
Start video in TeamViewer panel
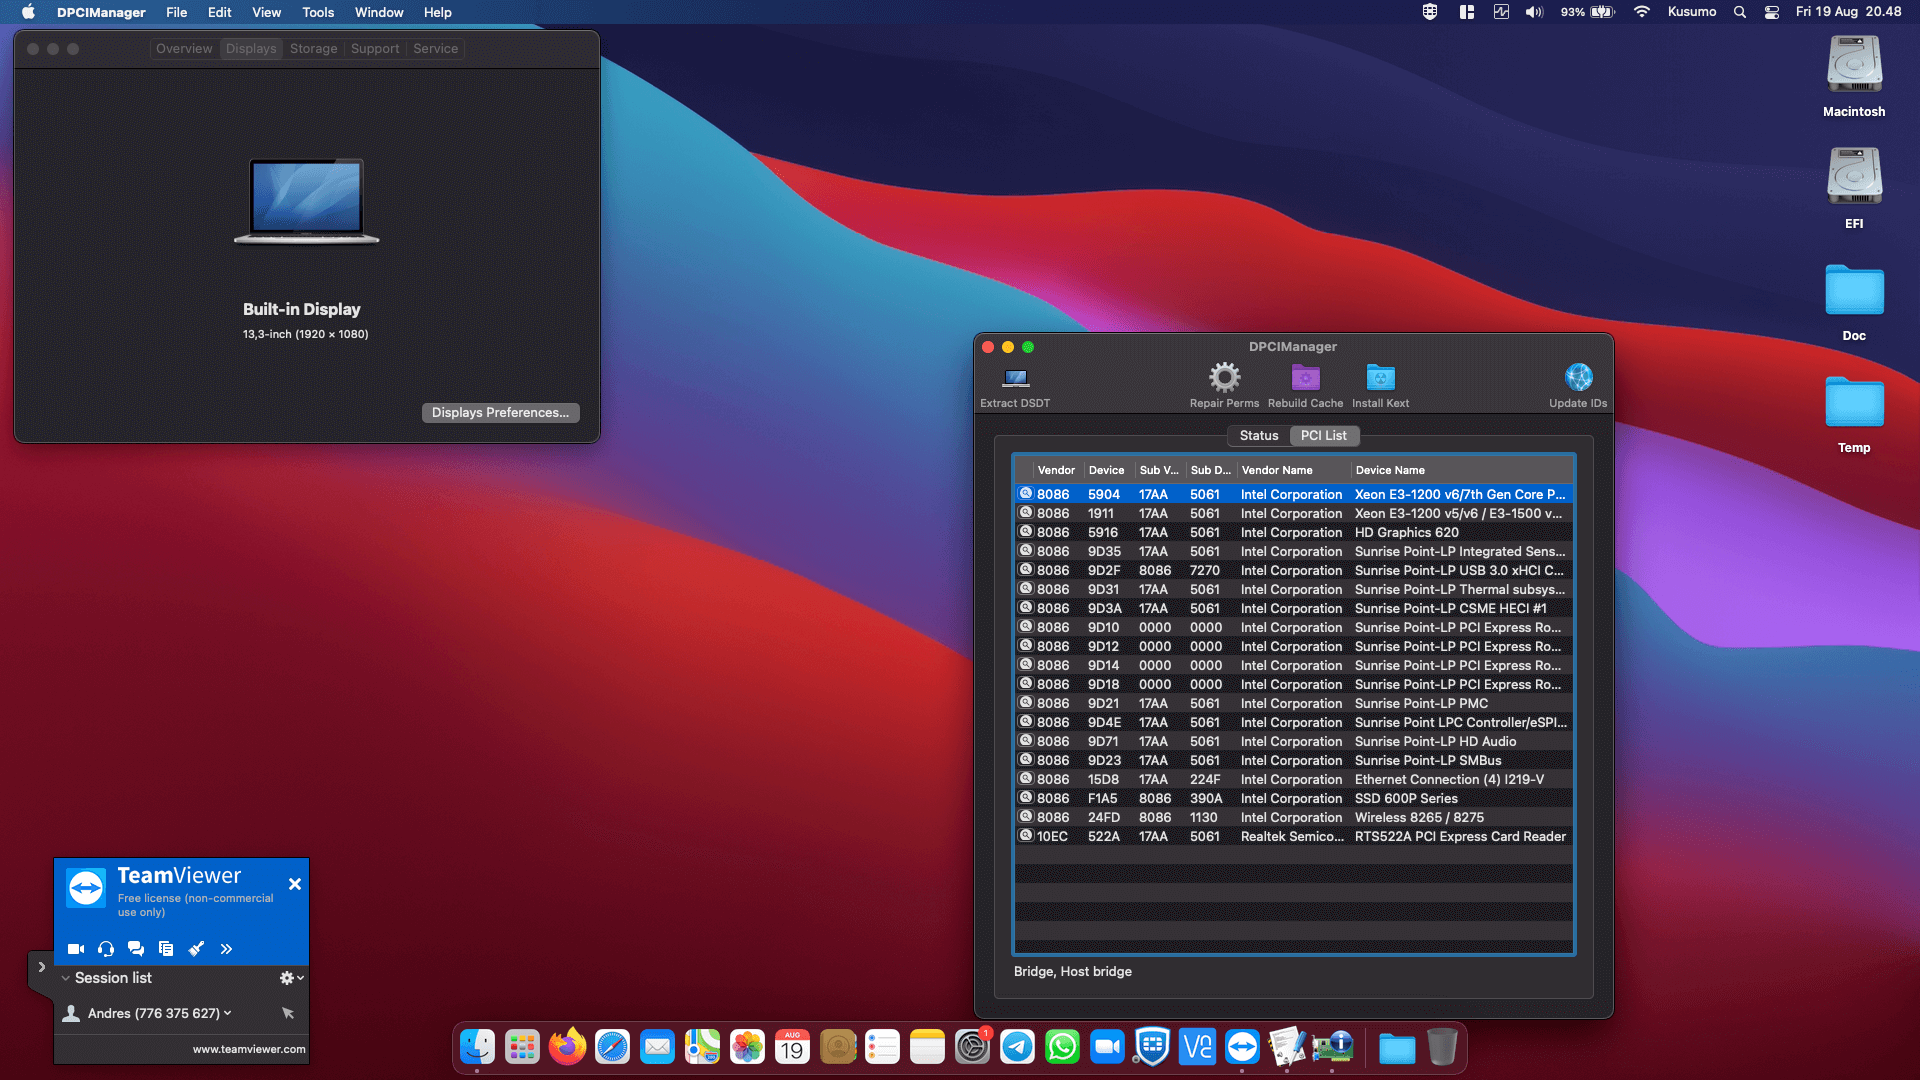tap(76, 949)
